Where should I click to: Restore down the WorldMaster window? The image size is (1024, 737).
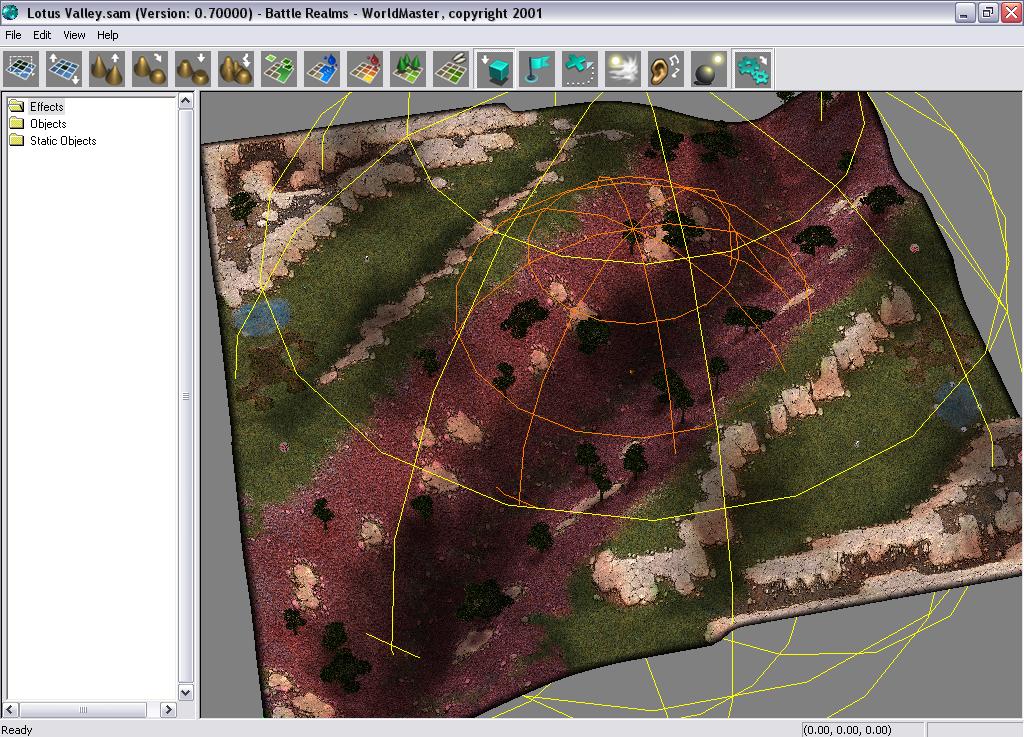coord(988,12)
